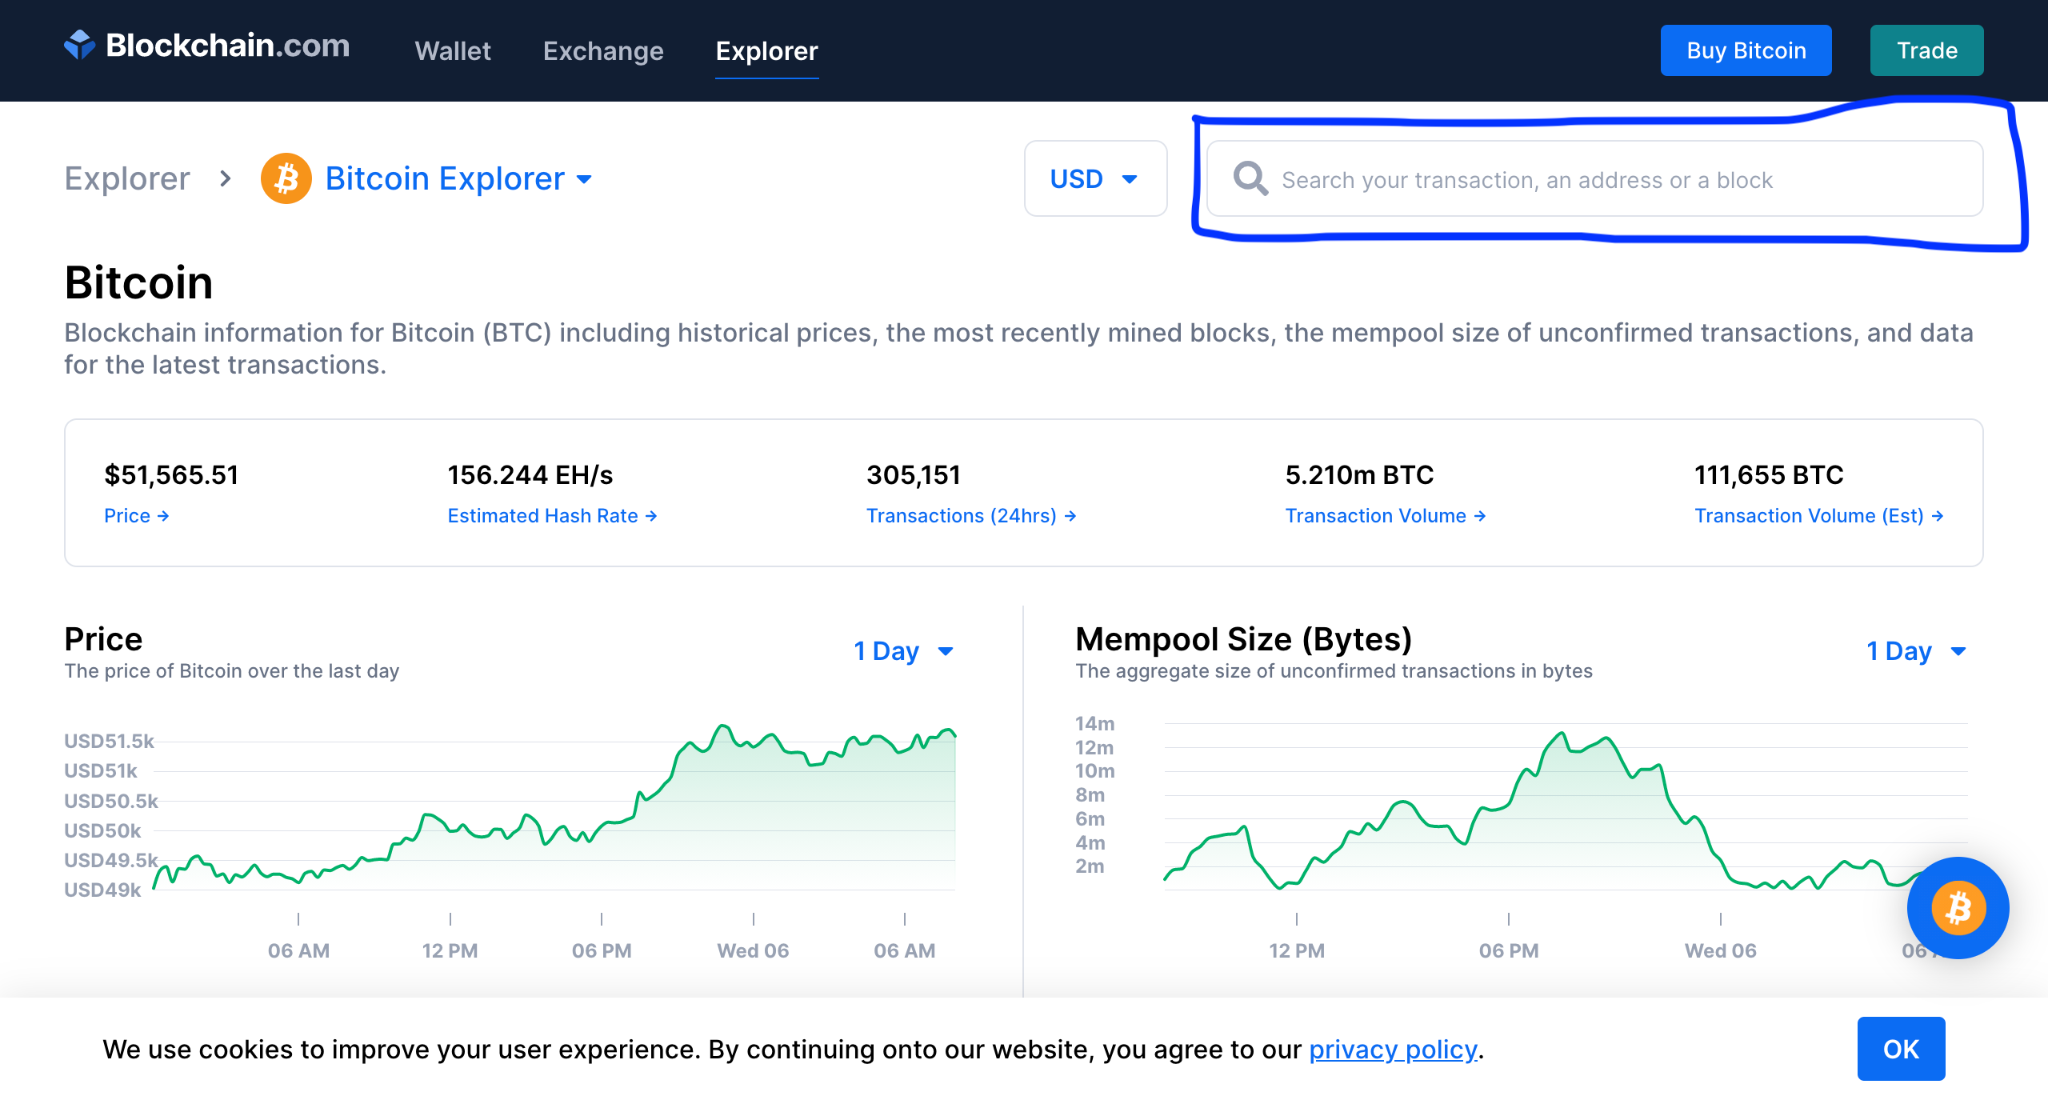The width and height of the screenshot is (2048, 1100).
Task: Click the $51,565.51 price value
Action: [x=171, y=475]
